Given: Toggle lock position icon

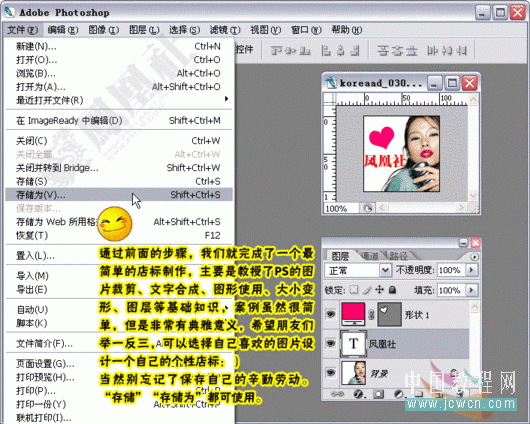Looking at the screenshot, I should 380,290.
